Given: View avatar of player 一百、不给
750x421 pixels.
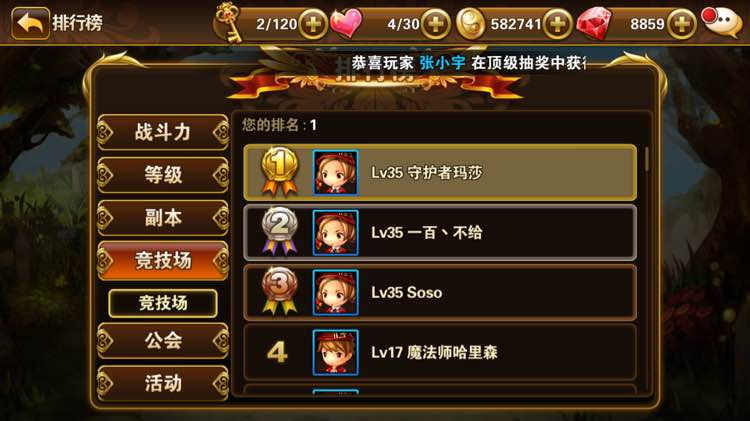Looking at the screenshot, I should click(x=335, y=233).
